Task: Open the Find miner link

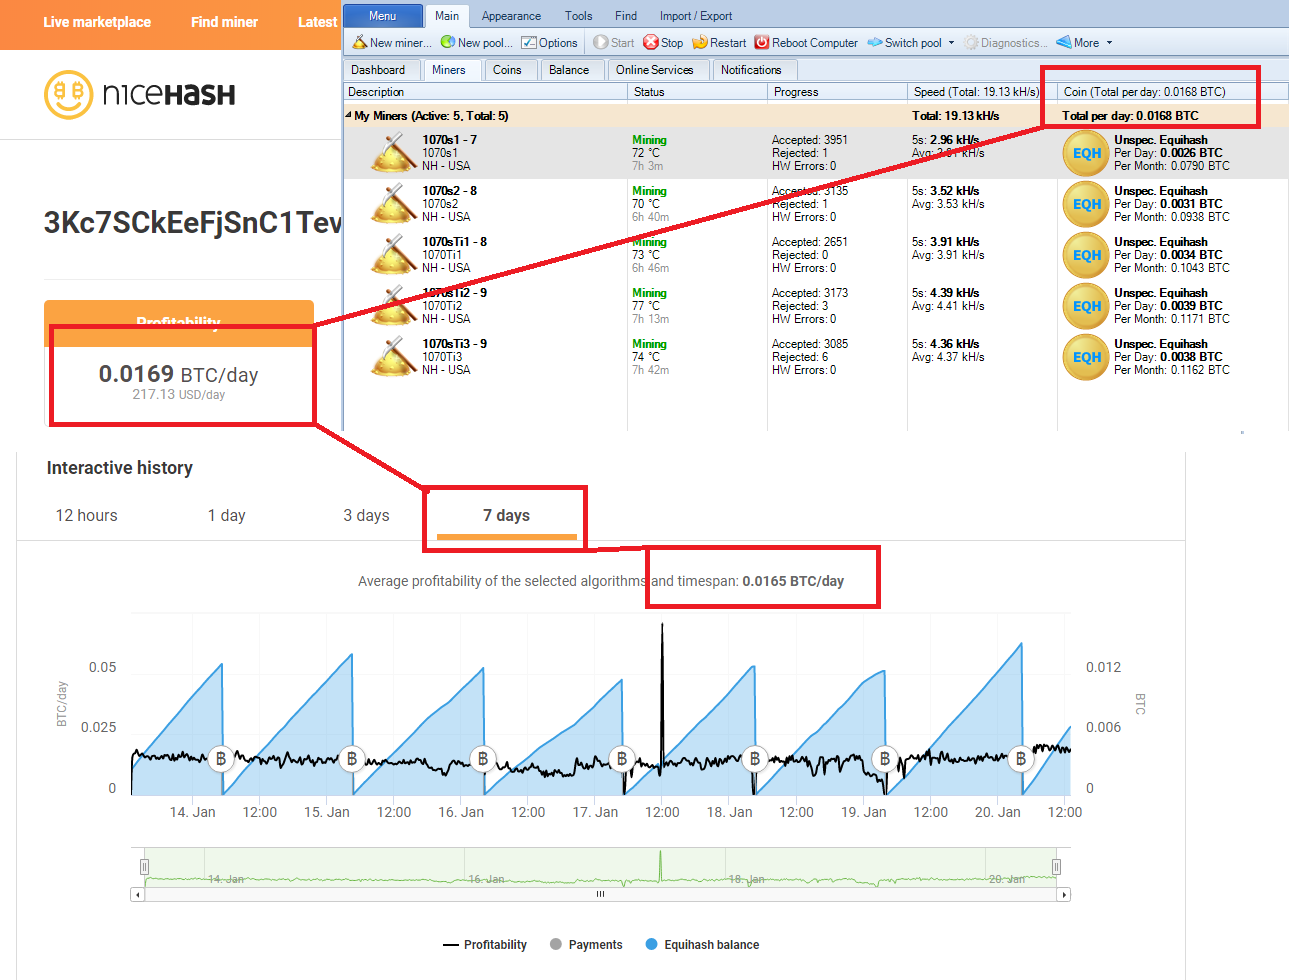Action: click(224, 22)
